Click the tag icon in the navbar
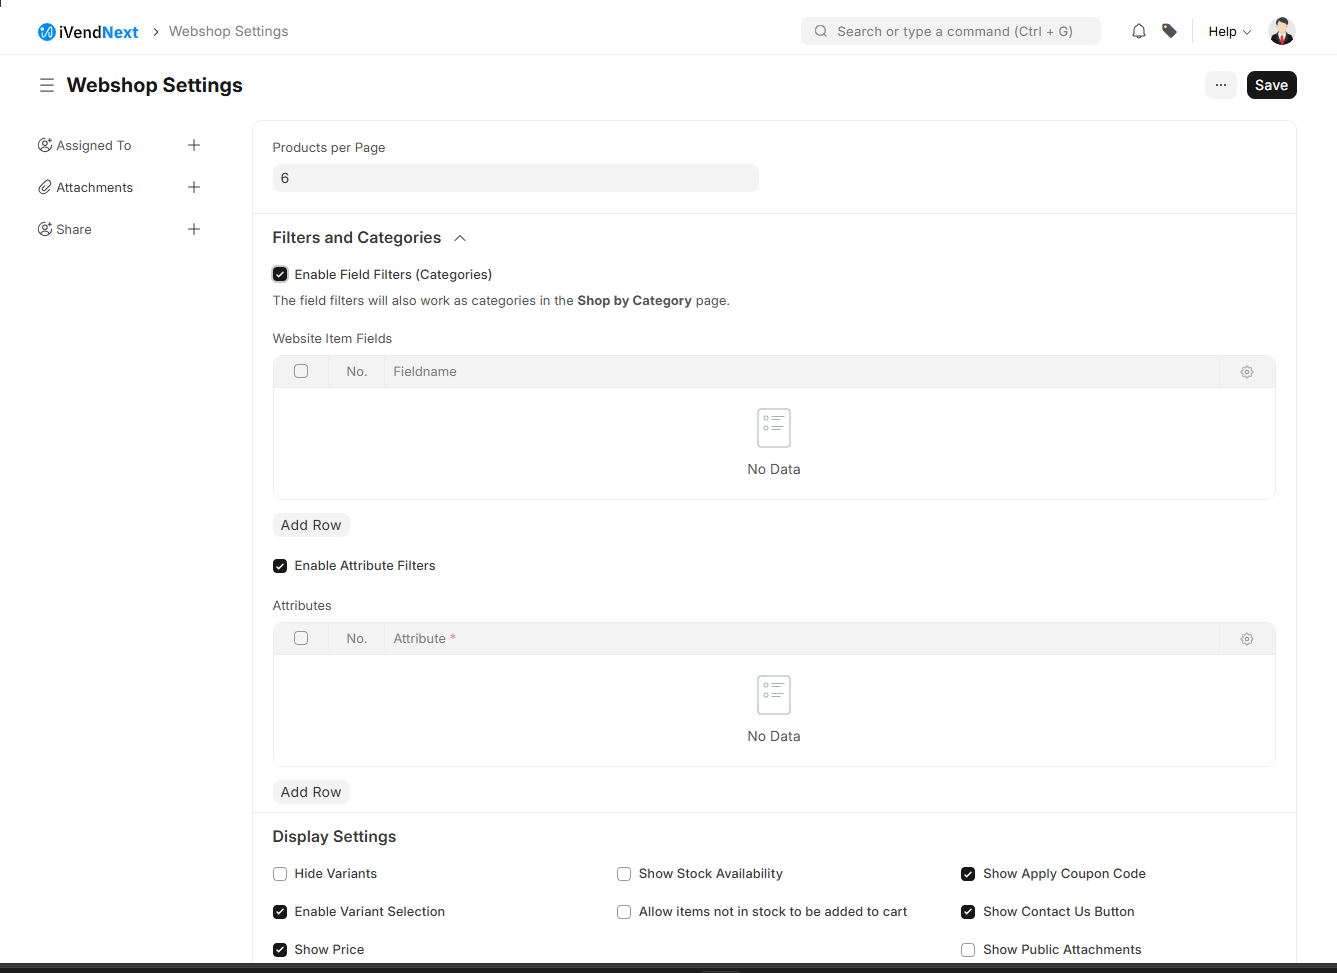 click(1169, 31)
